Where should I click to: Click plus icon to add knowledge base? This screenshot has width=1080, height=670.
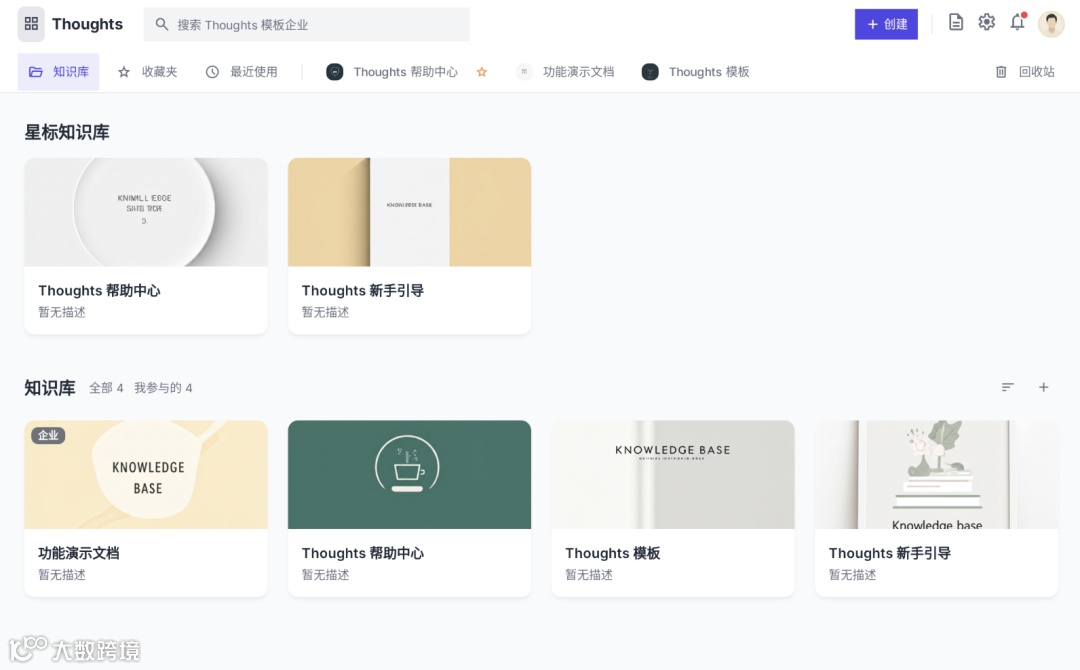pyautogui.click(x=1043, y=387)
